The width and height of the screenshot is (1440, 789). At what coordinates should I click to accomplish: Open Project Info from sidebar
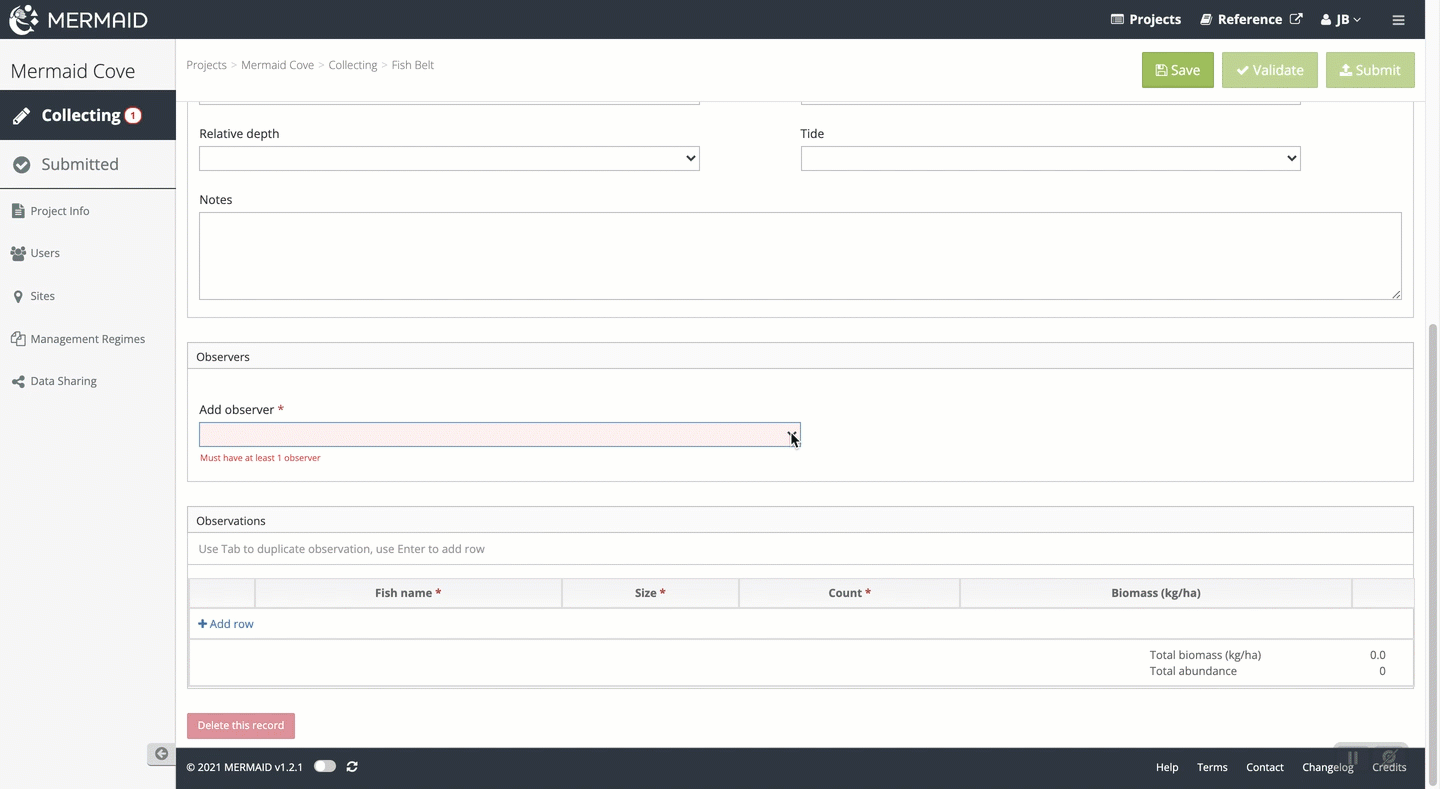click(59, 211)
